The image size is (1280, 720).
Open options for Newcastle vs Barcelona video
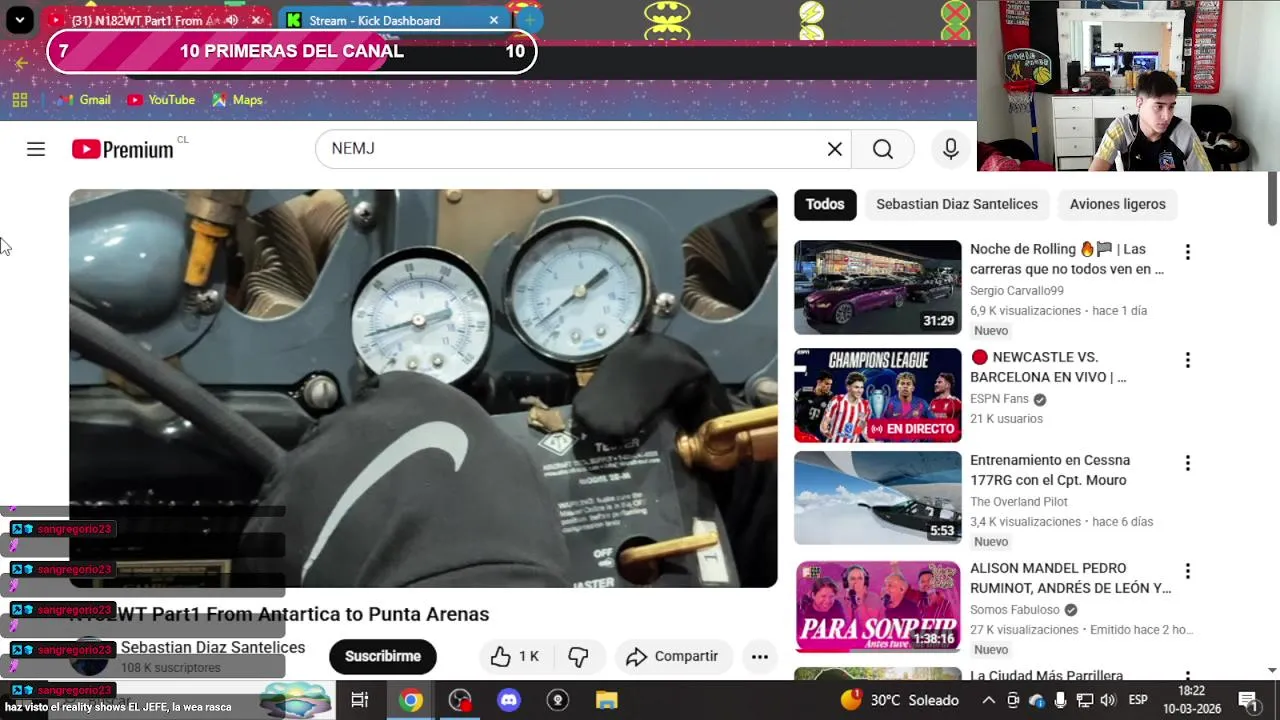pyautogui.click(x=1187, y=360)
